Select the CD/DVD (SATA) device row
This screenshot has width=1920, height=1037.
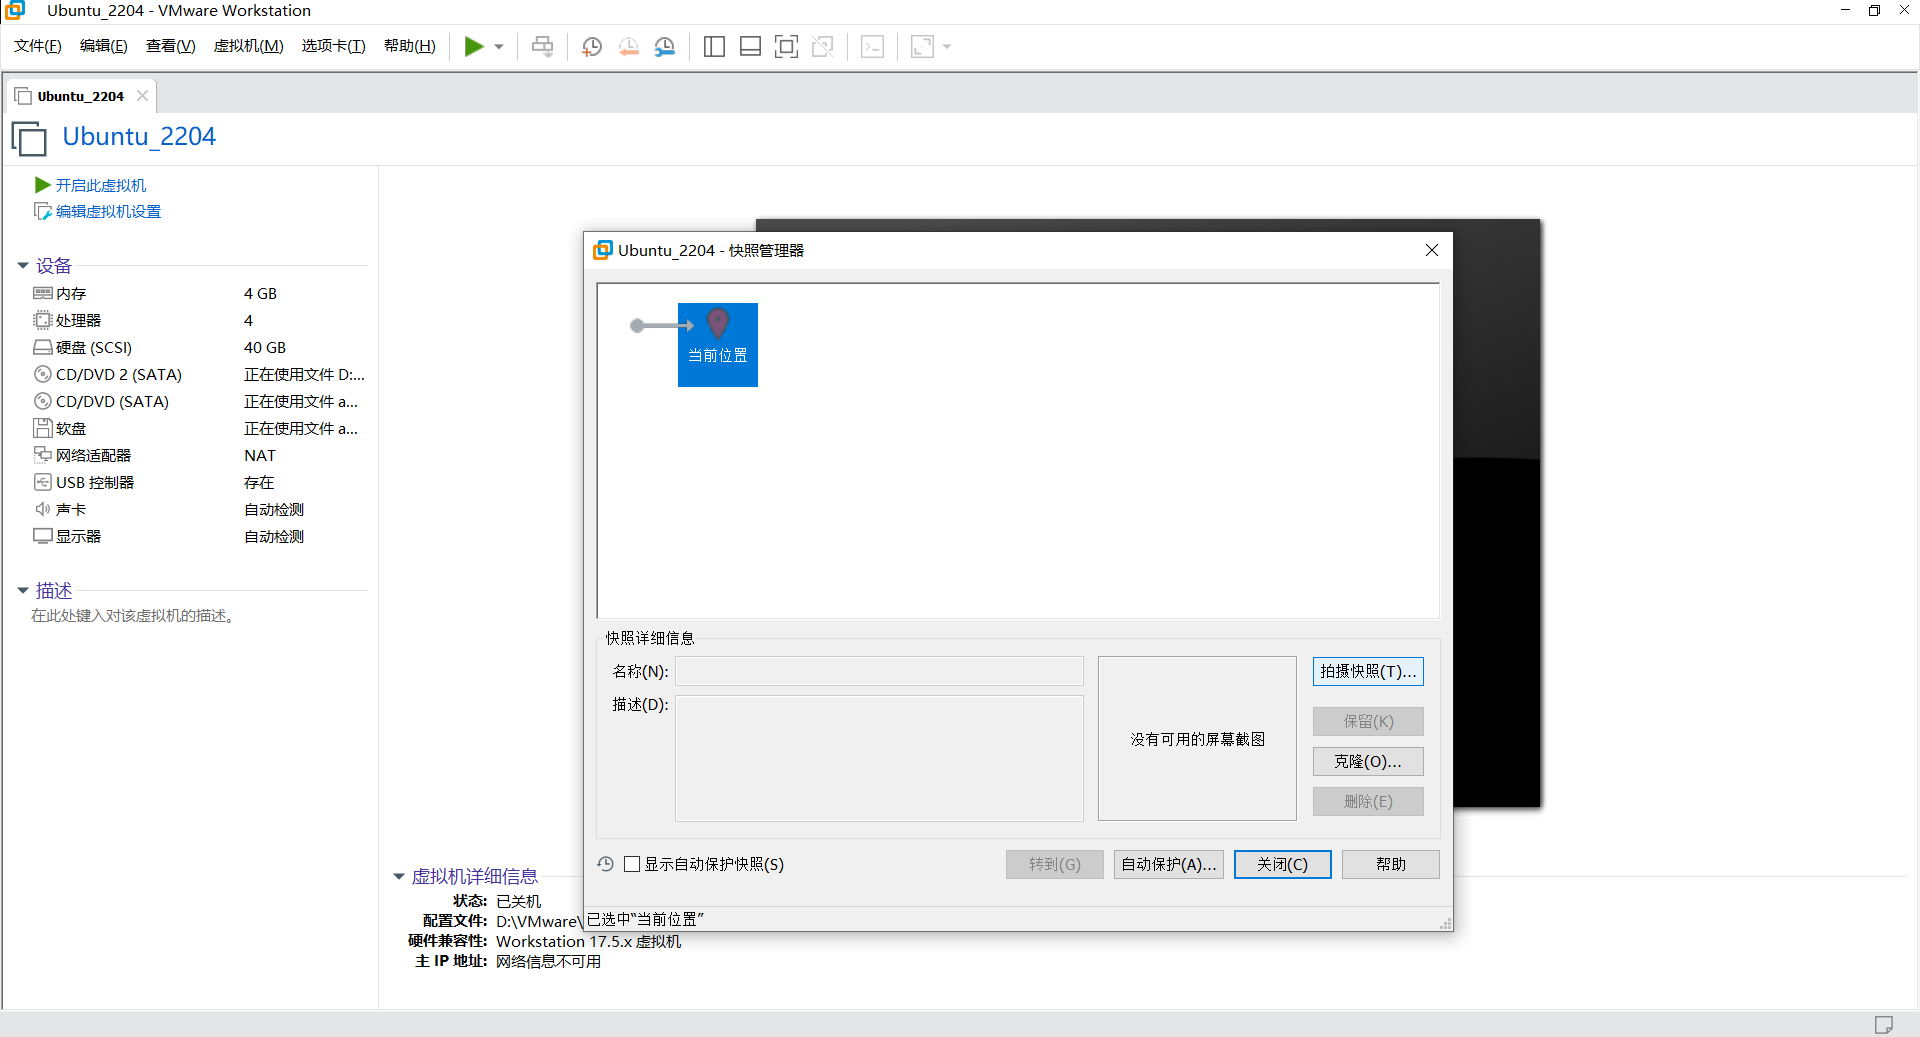point(199,401)
